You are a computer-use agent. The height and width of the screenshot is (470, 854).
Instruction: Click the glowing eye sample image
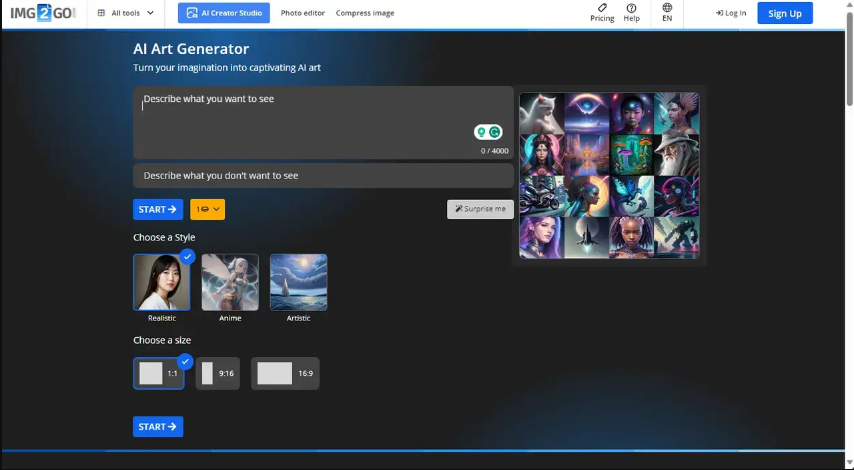[x=587, y=113]
